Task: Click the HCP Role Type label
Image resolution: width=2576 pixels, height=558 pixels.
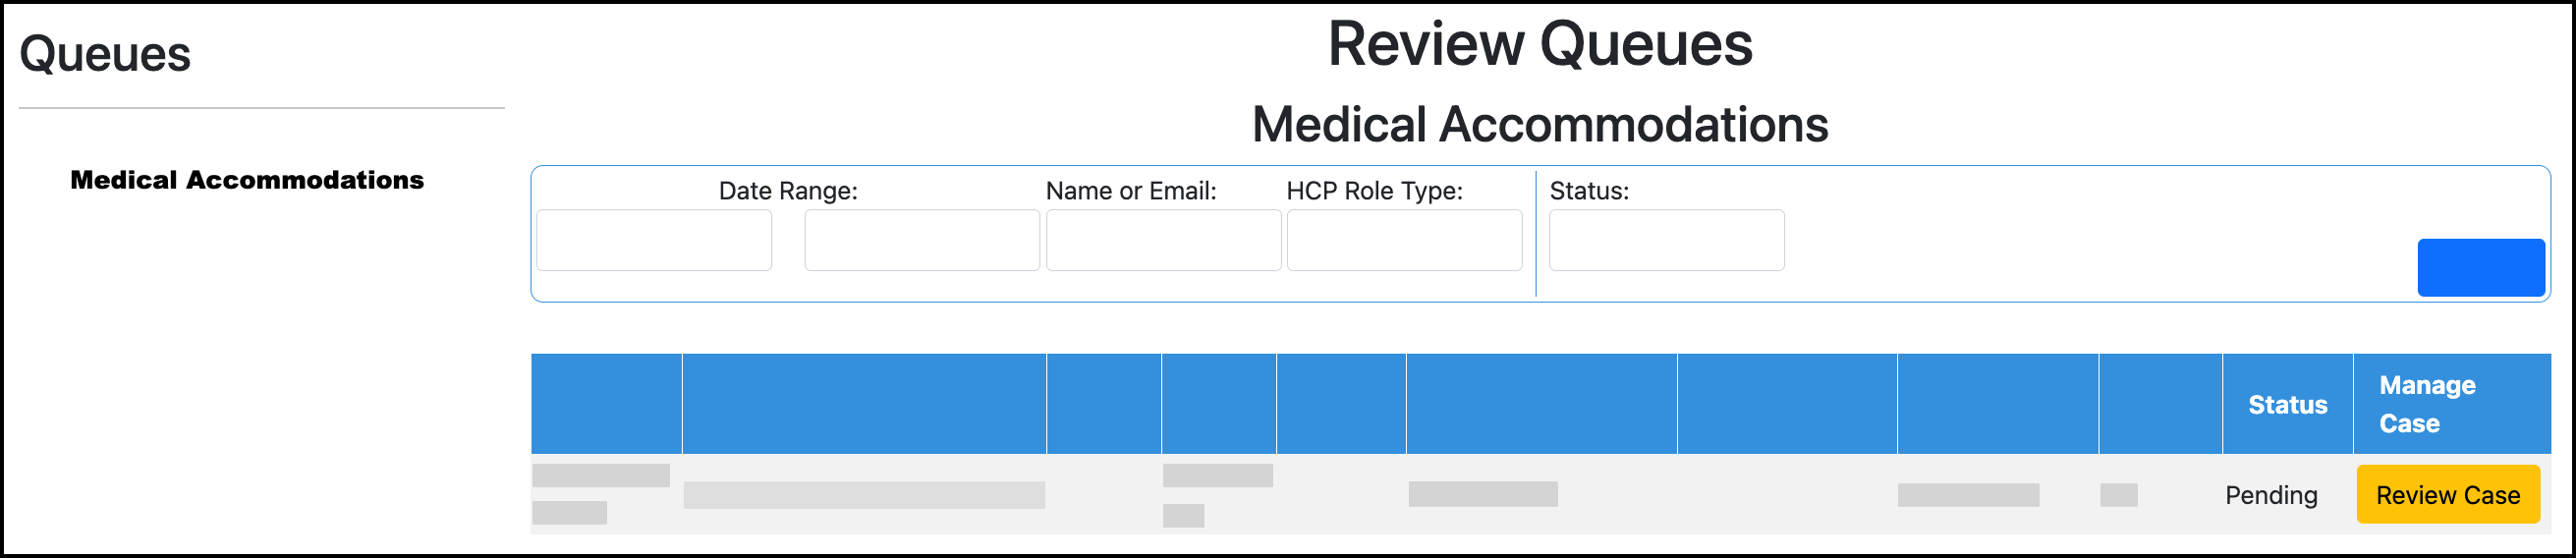Action: coord(1374,191)
